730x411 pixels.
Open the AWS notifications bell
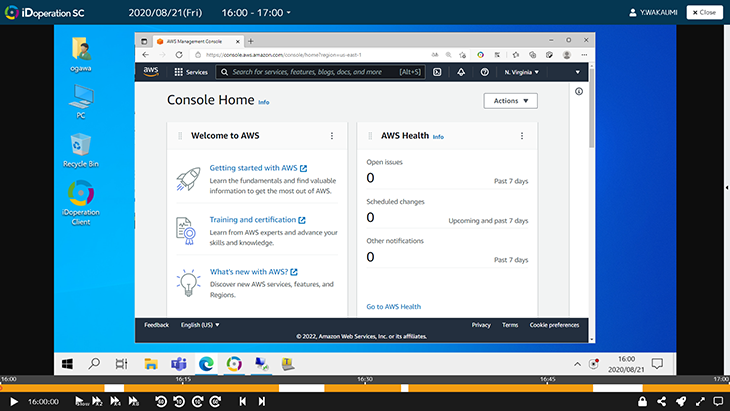(x=461, y=72)
